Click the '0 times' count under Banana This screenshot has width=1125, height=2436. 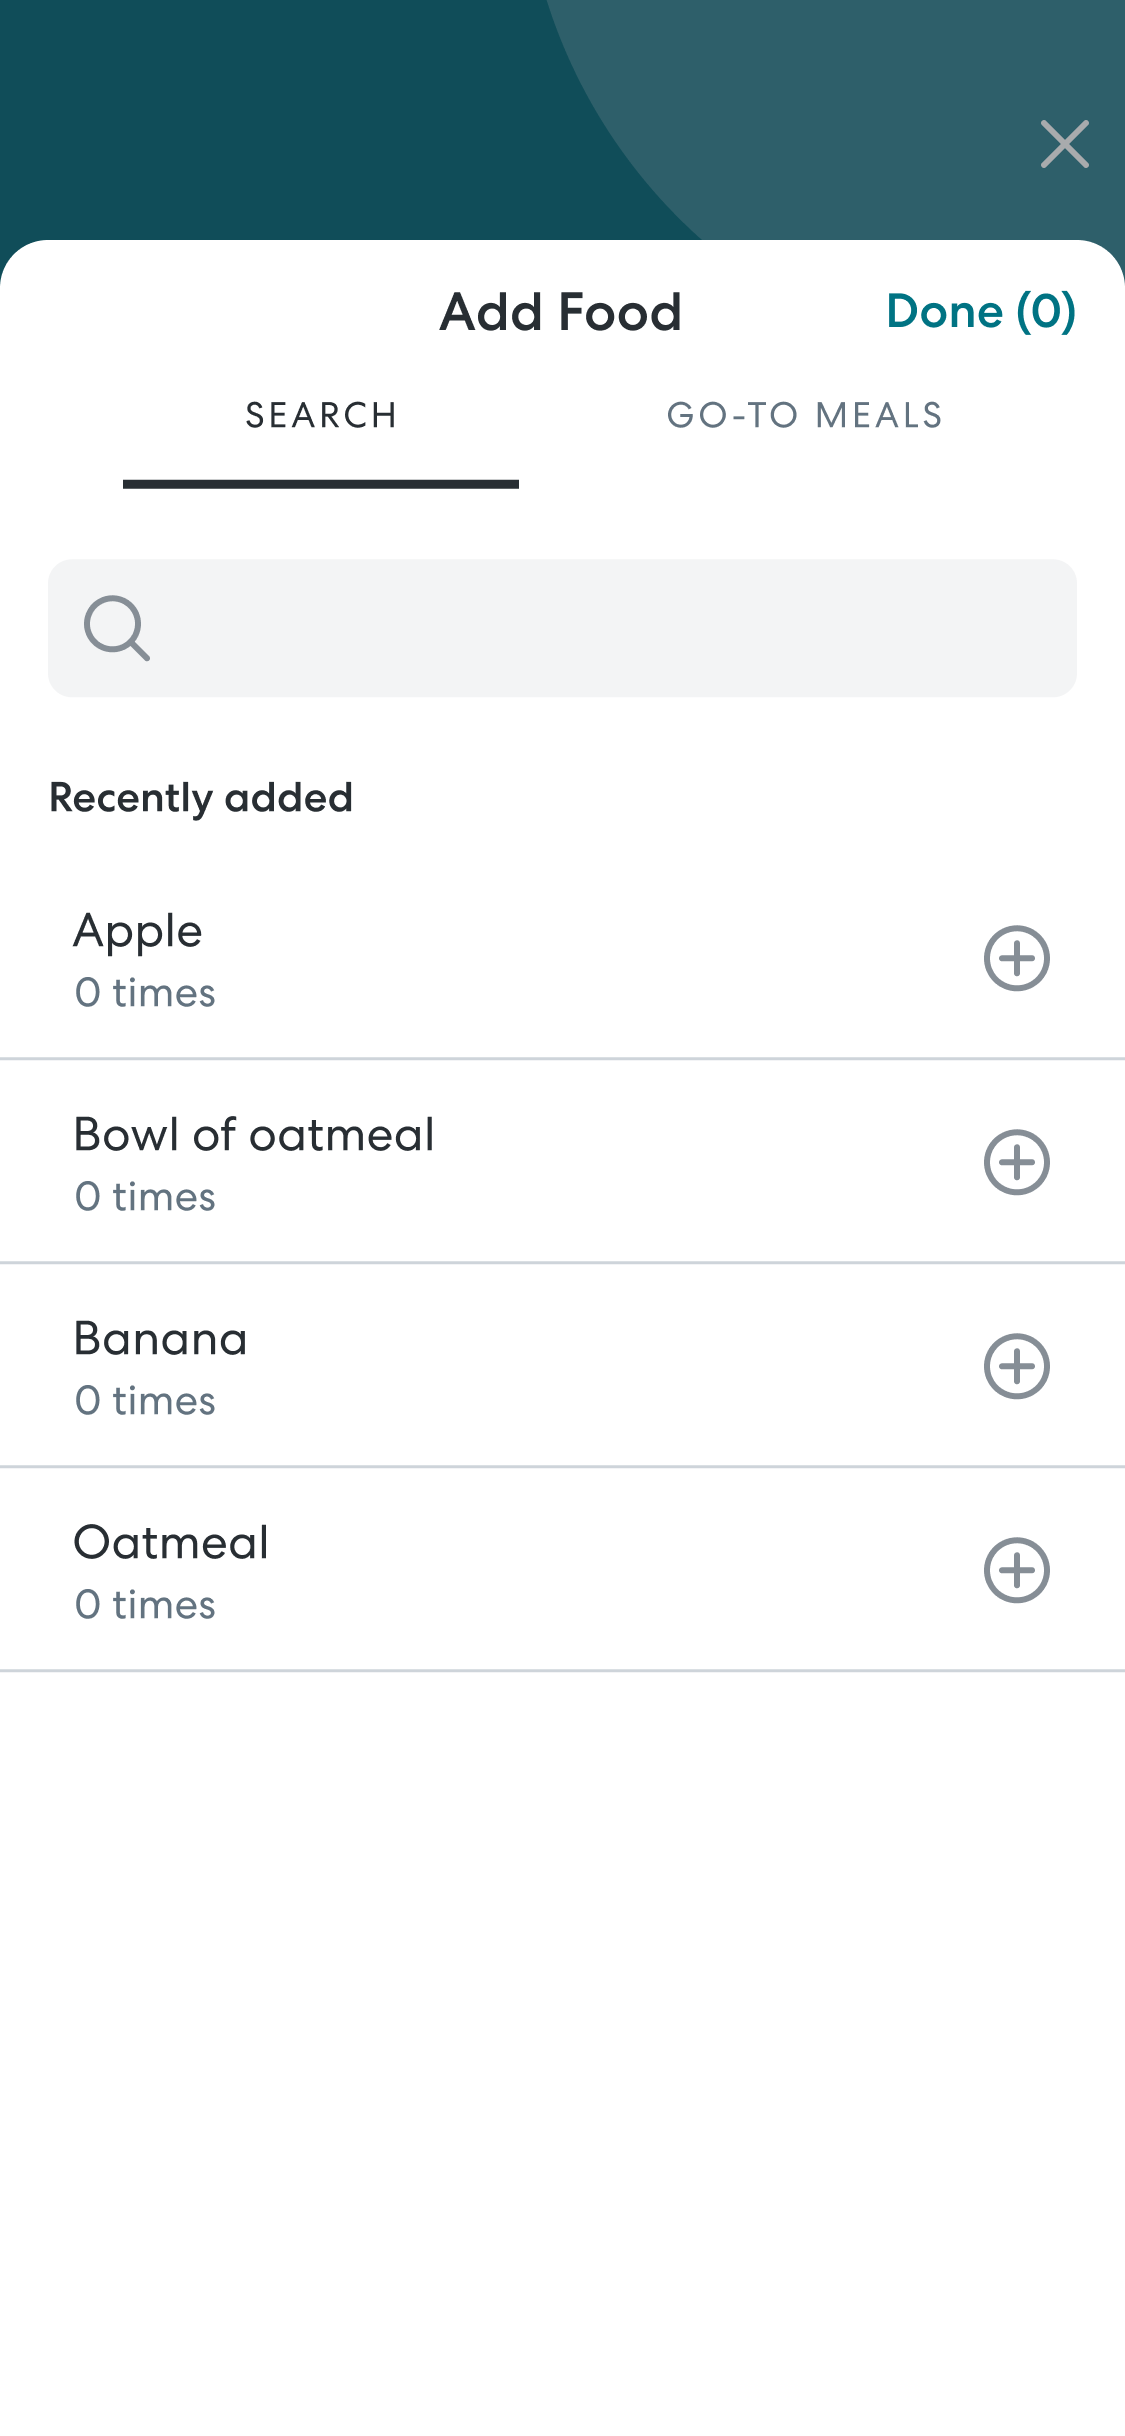[x=145, y=1401]
